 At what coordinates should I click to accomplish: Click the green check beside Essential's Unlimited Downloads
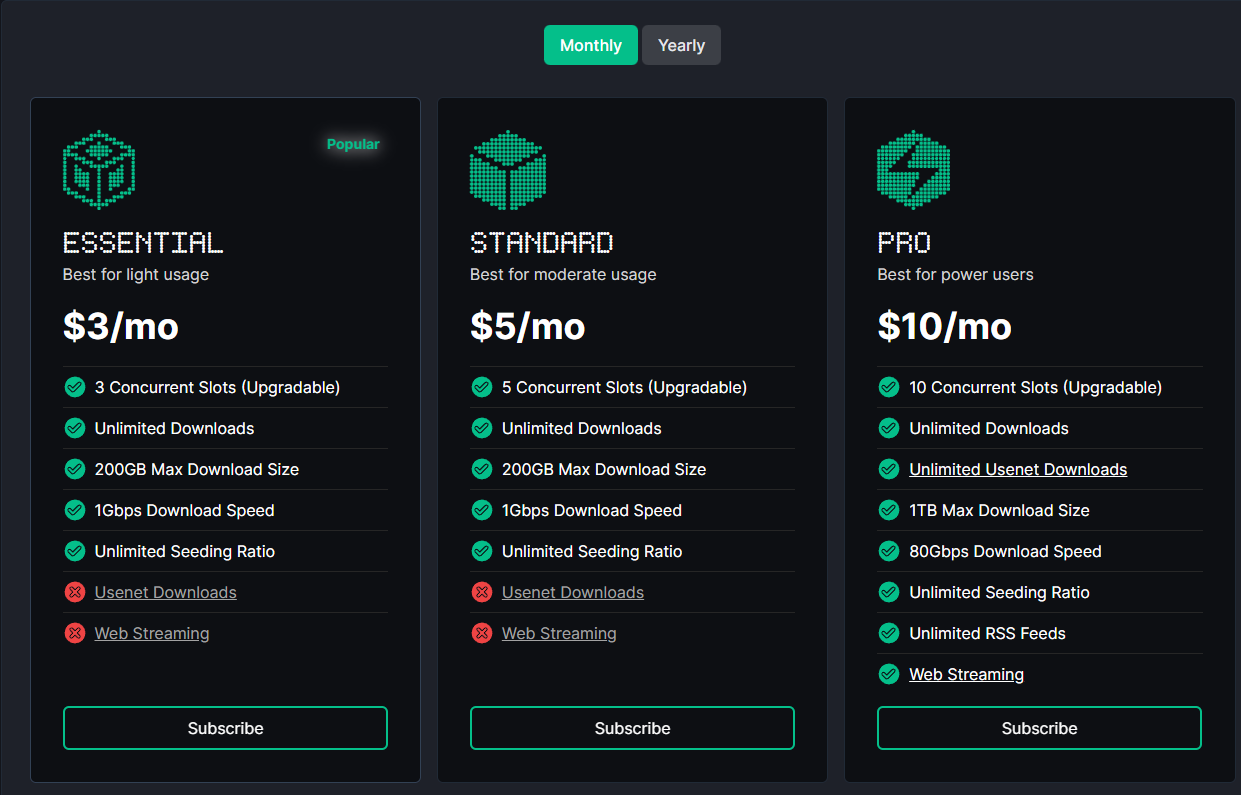click(75, 428)
